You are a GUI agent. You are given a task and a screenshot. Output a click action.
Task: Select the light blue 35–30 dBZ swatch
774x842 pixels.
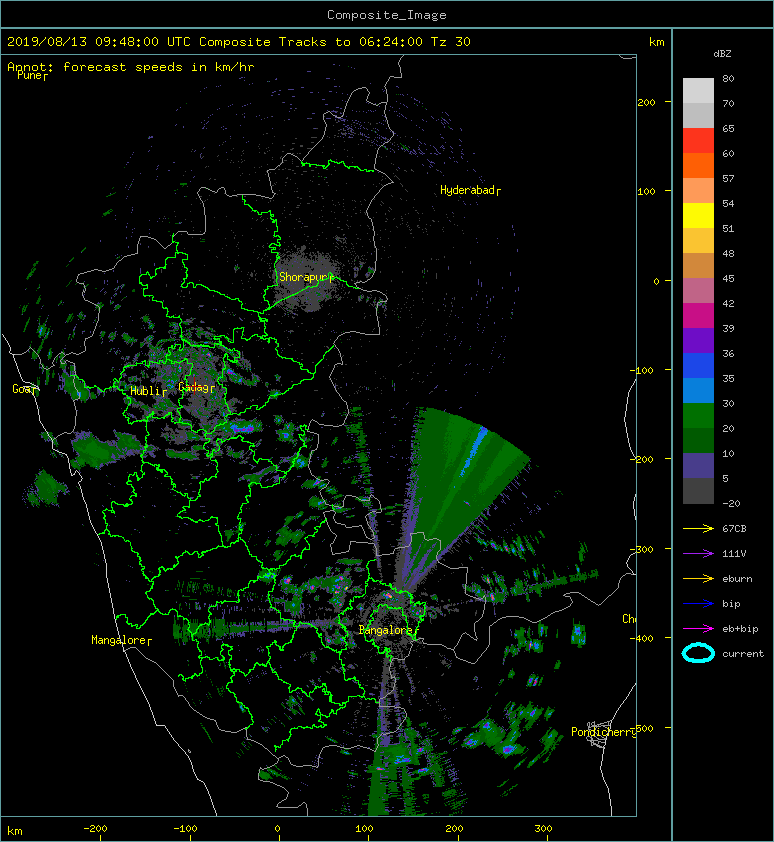point(698,390)
